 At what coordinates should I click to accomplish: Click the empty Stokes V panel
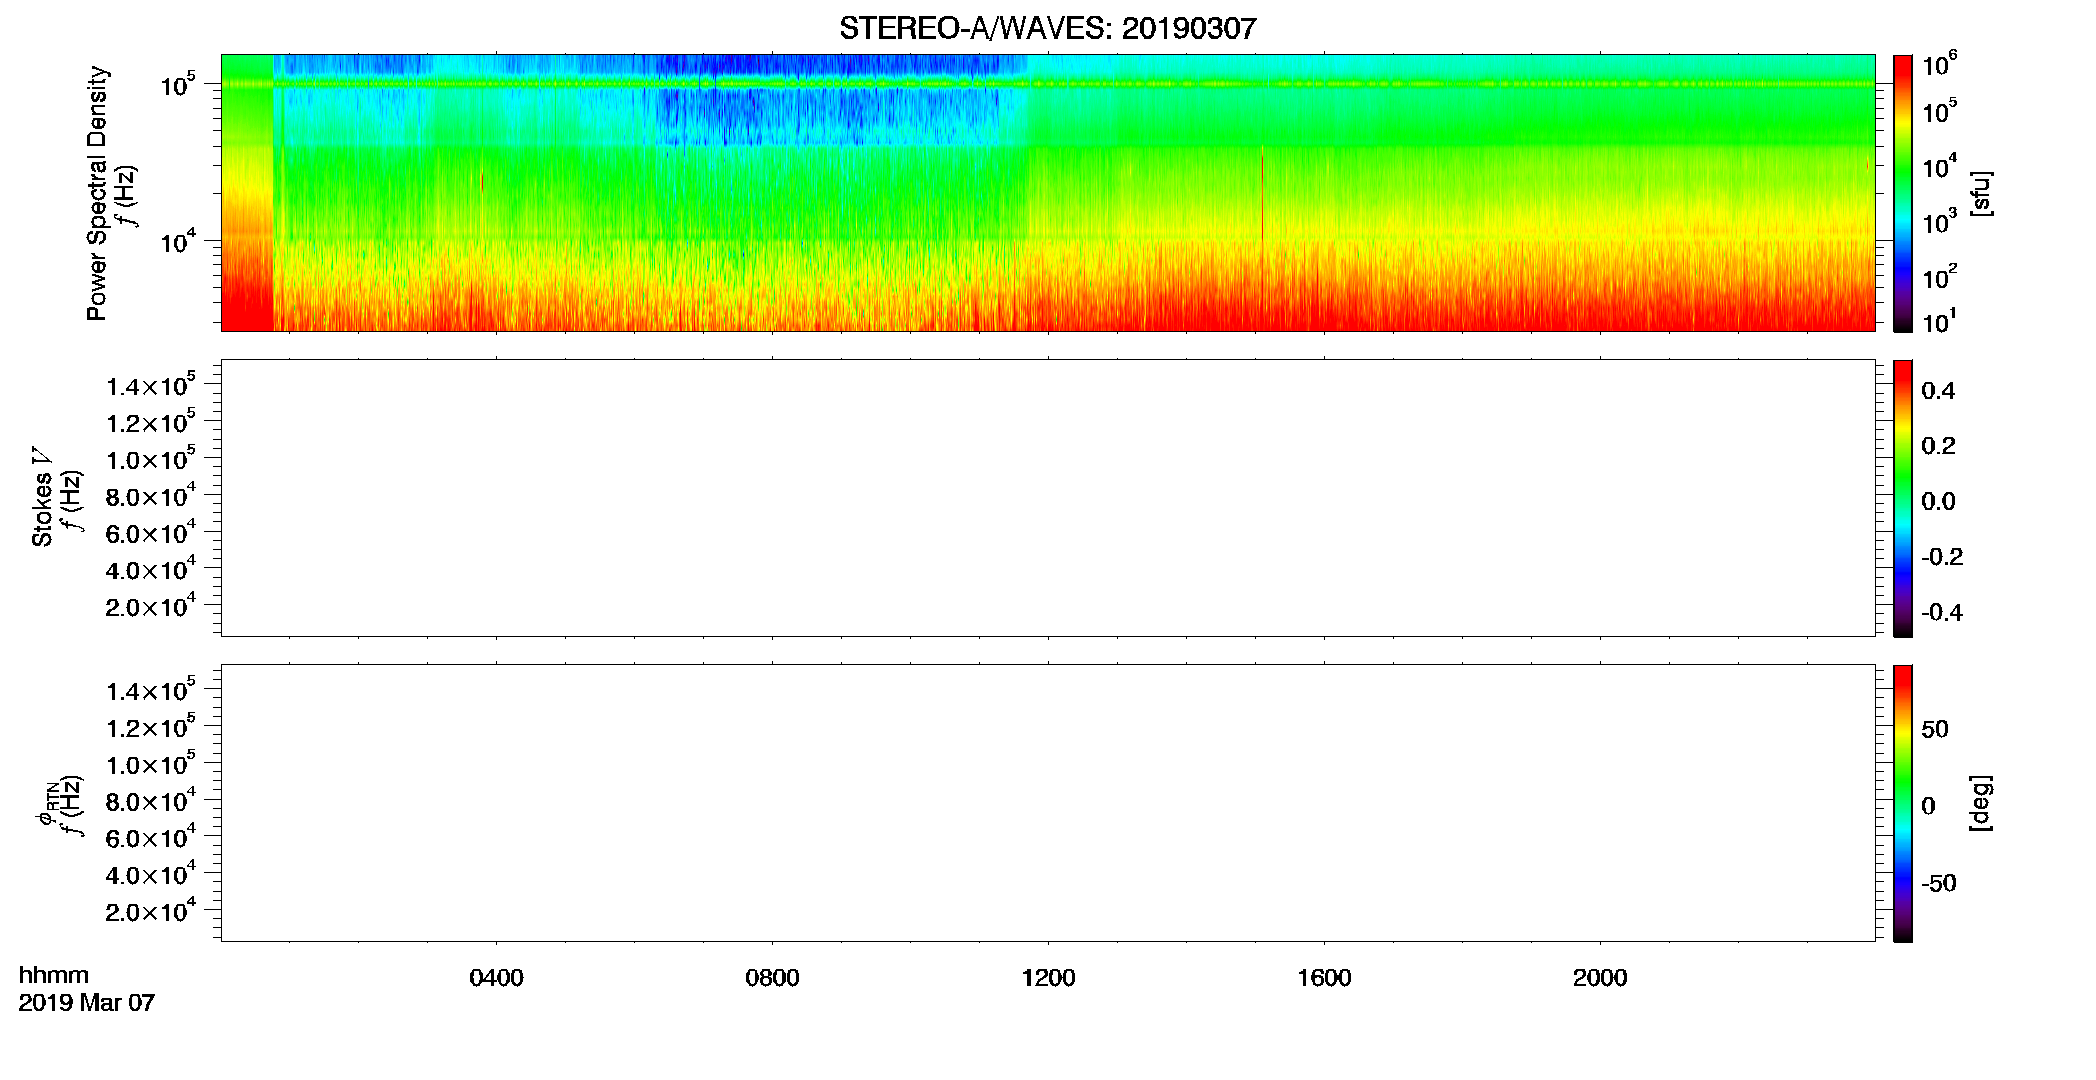pos(1048,498)
